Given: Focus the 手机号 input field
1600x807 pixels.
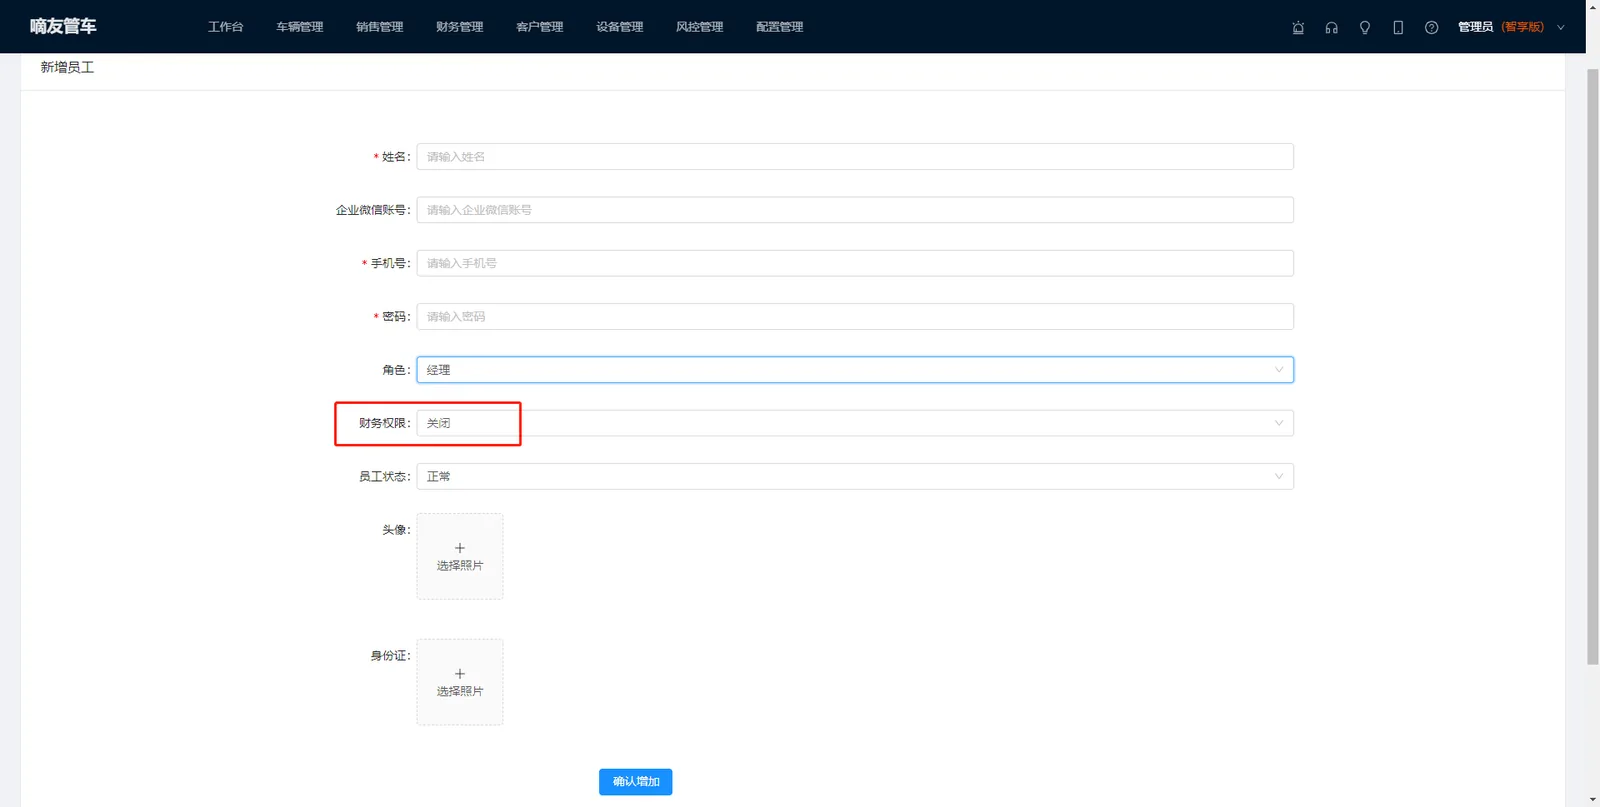Looking at the screenshot, I should 855,263.
